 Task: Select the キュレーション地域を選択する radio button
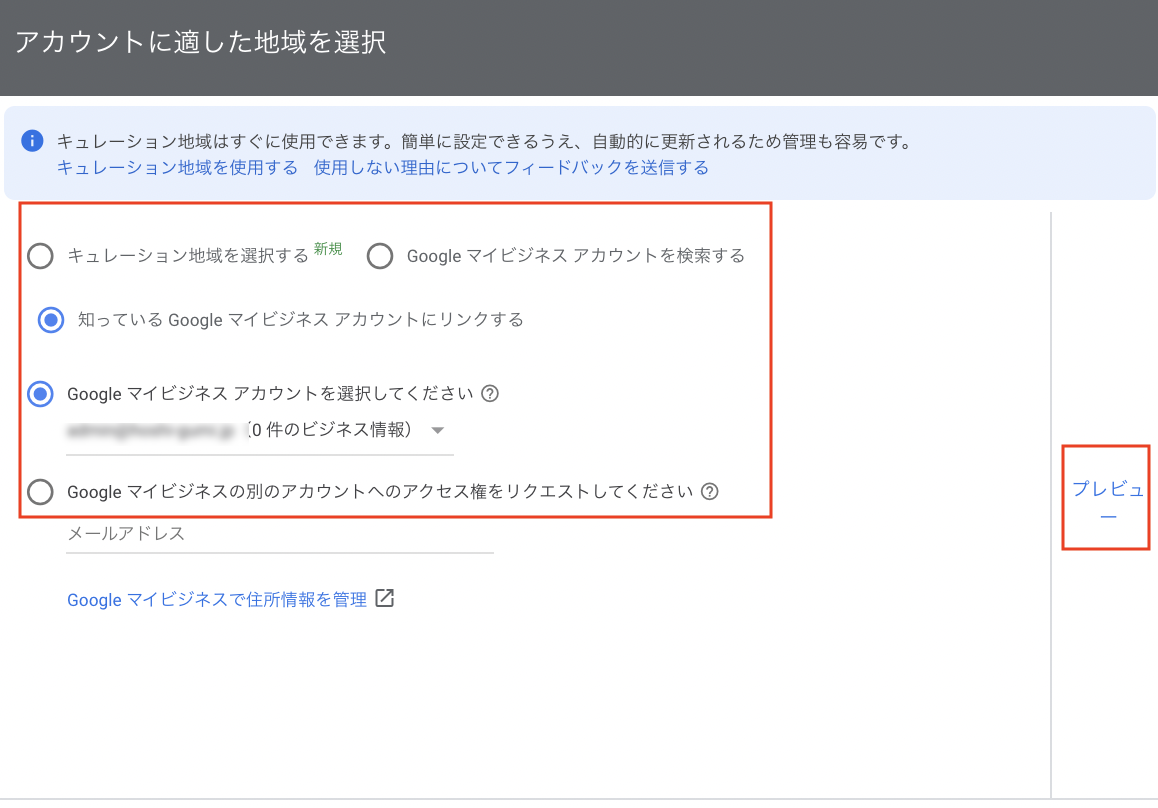pyautogui.click(x=40, y=256)
